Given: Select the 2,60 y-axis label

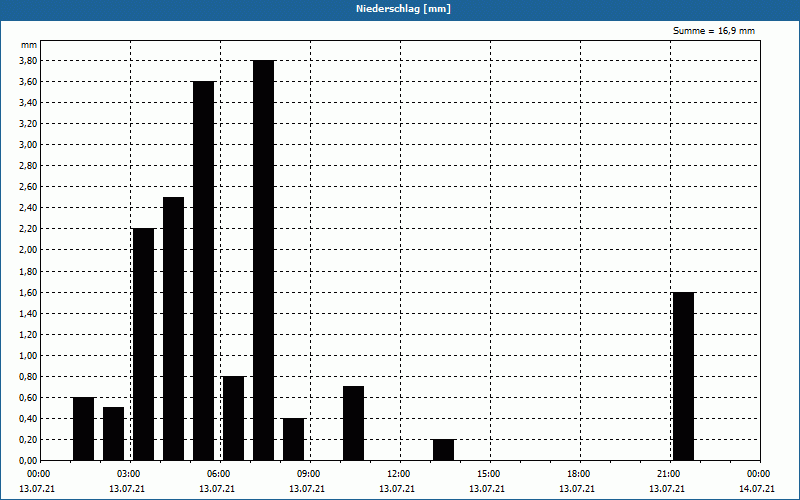Looking at the screenshot, I should point(29,187).
